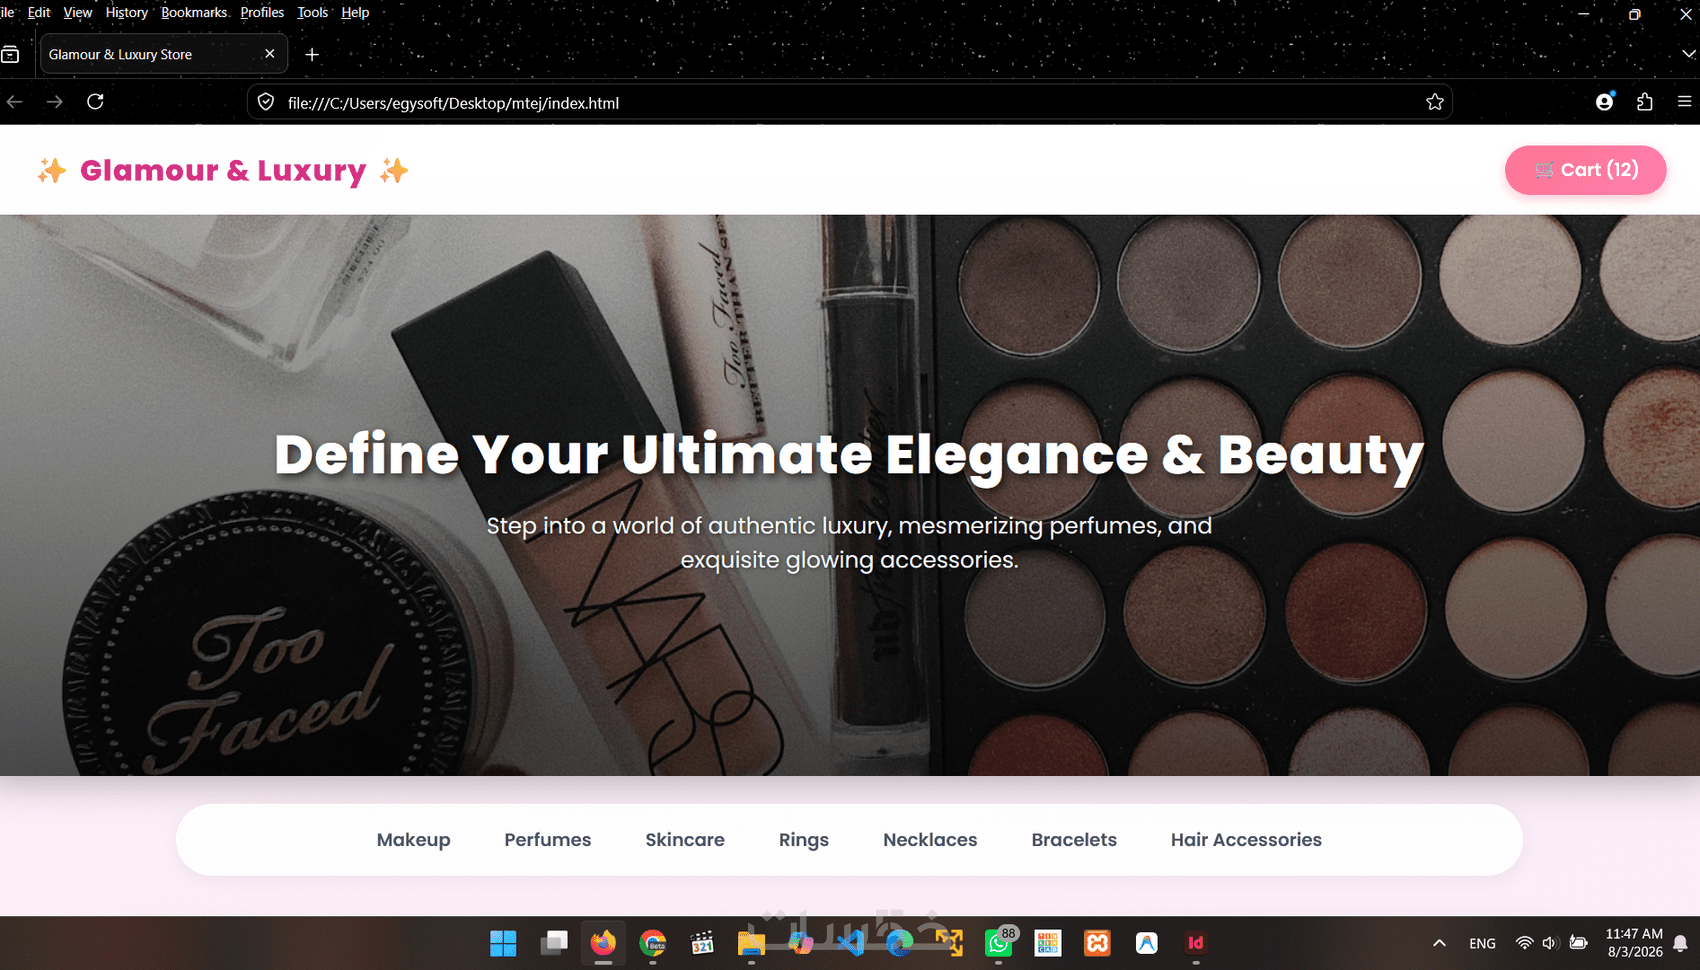This screenshot has width=1700, height=970.
Task: Open the Extensions puzzle icon
Action: 1645,102
